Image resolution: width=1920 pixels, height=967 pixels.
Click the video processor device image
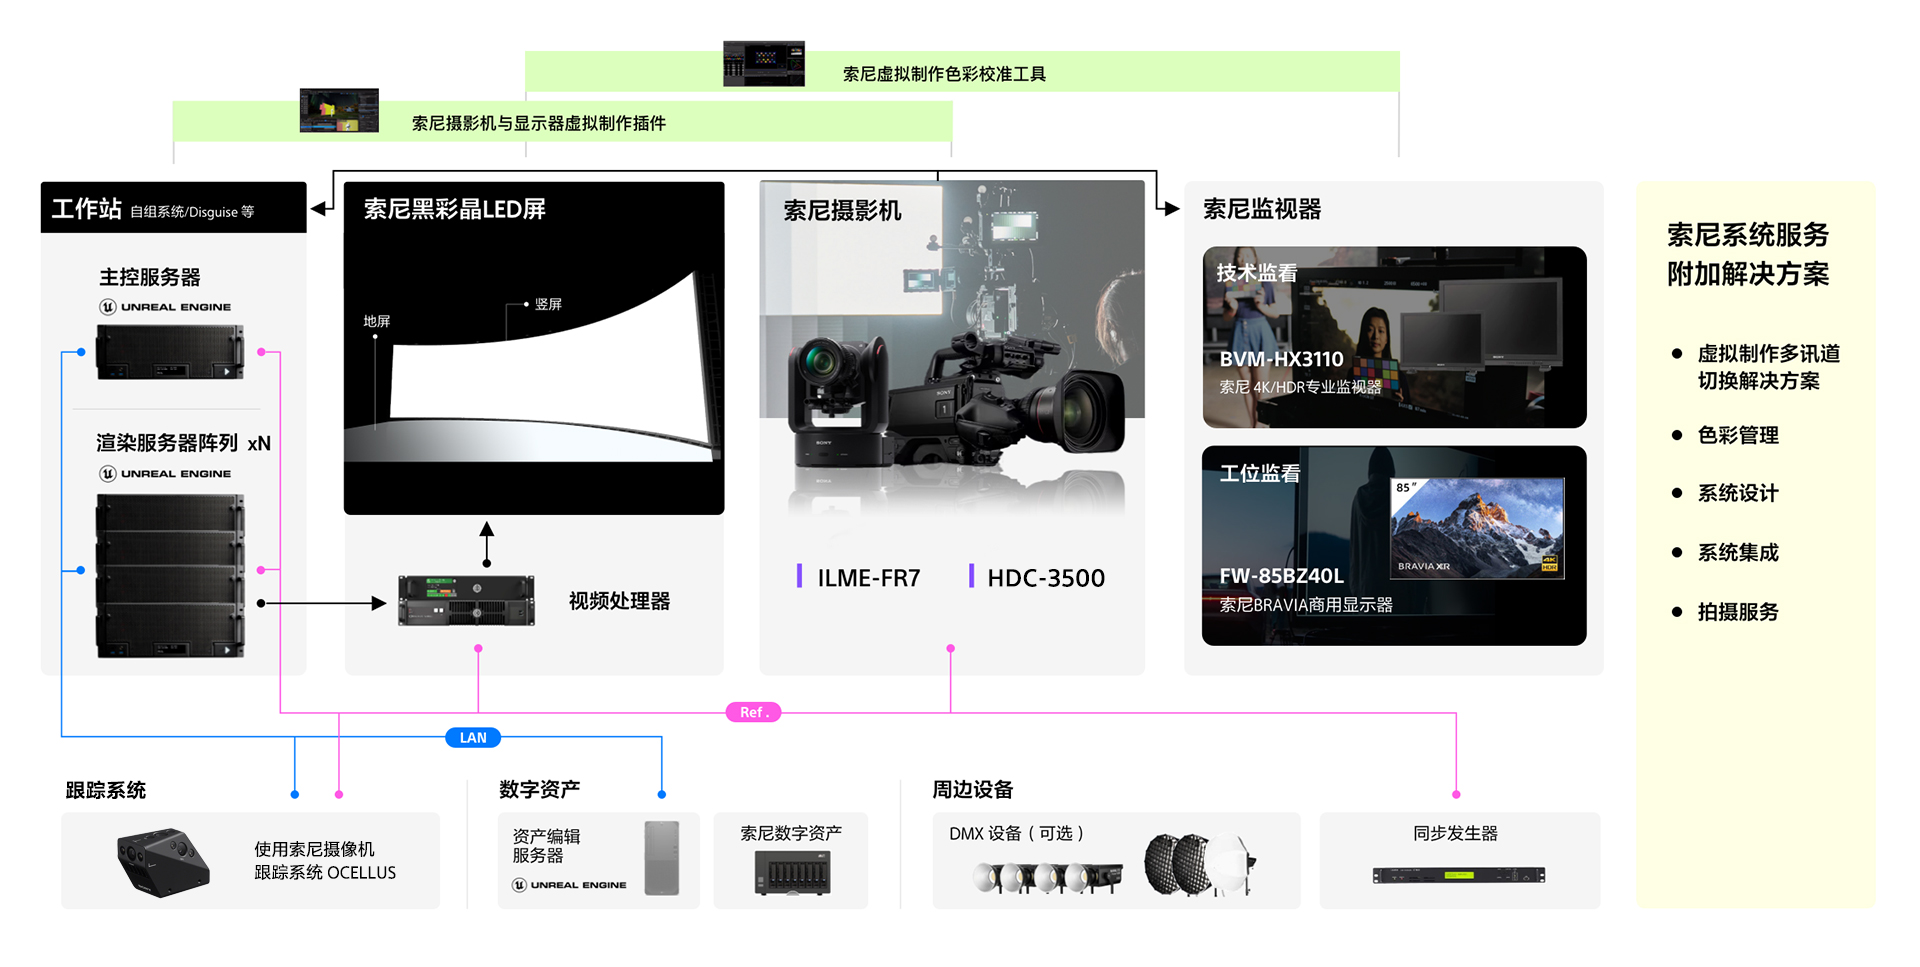pyautogui.click(x=466, y=601)
